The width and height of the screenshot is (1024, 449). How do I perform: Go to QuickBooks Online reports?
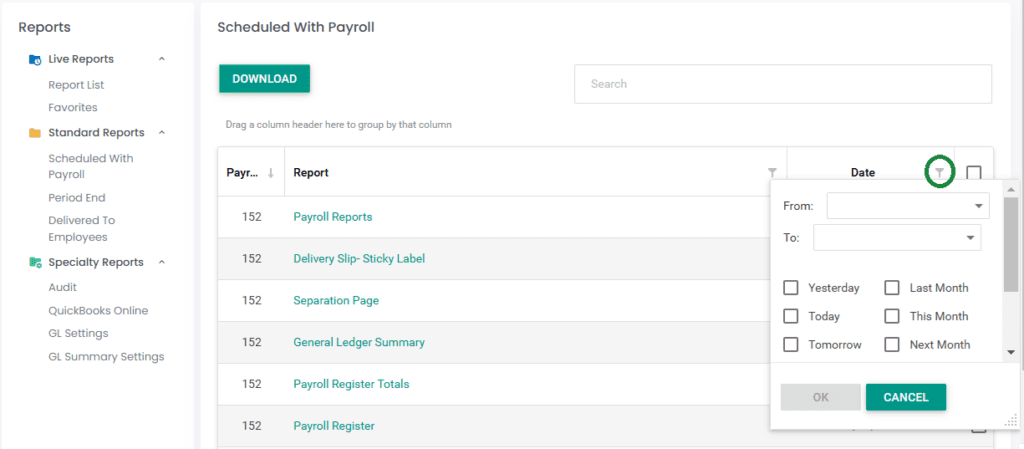(x=98, y=310)
